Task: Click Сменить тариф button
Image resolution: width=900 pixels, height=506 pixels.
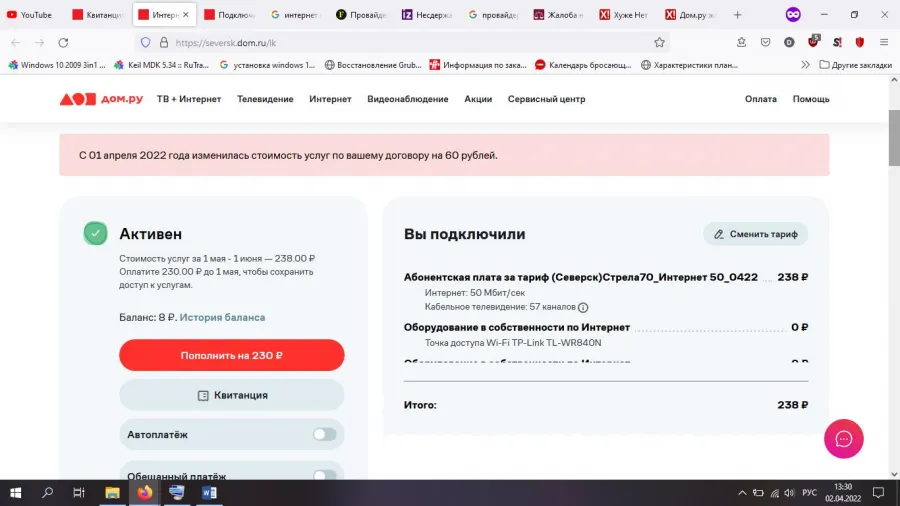Action: [x=755, y=234]
